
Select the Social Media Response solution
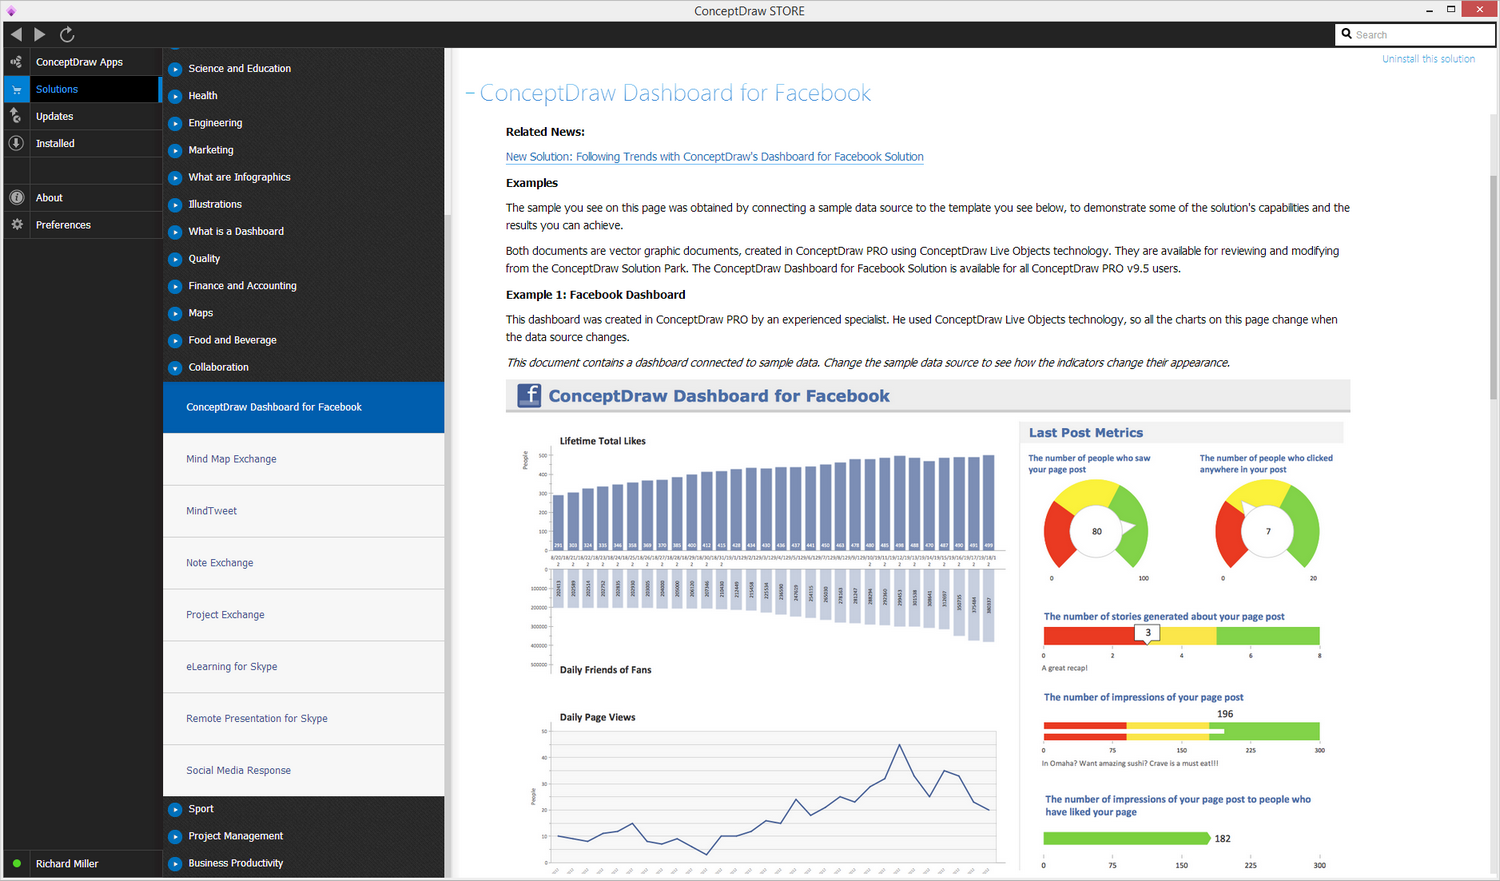(x=304, y=771)
